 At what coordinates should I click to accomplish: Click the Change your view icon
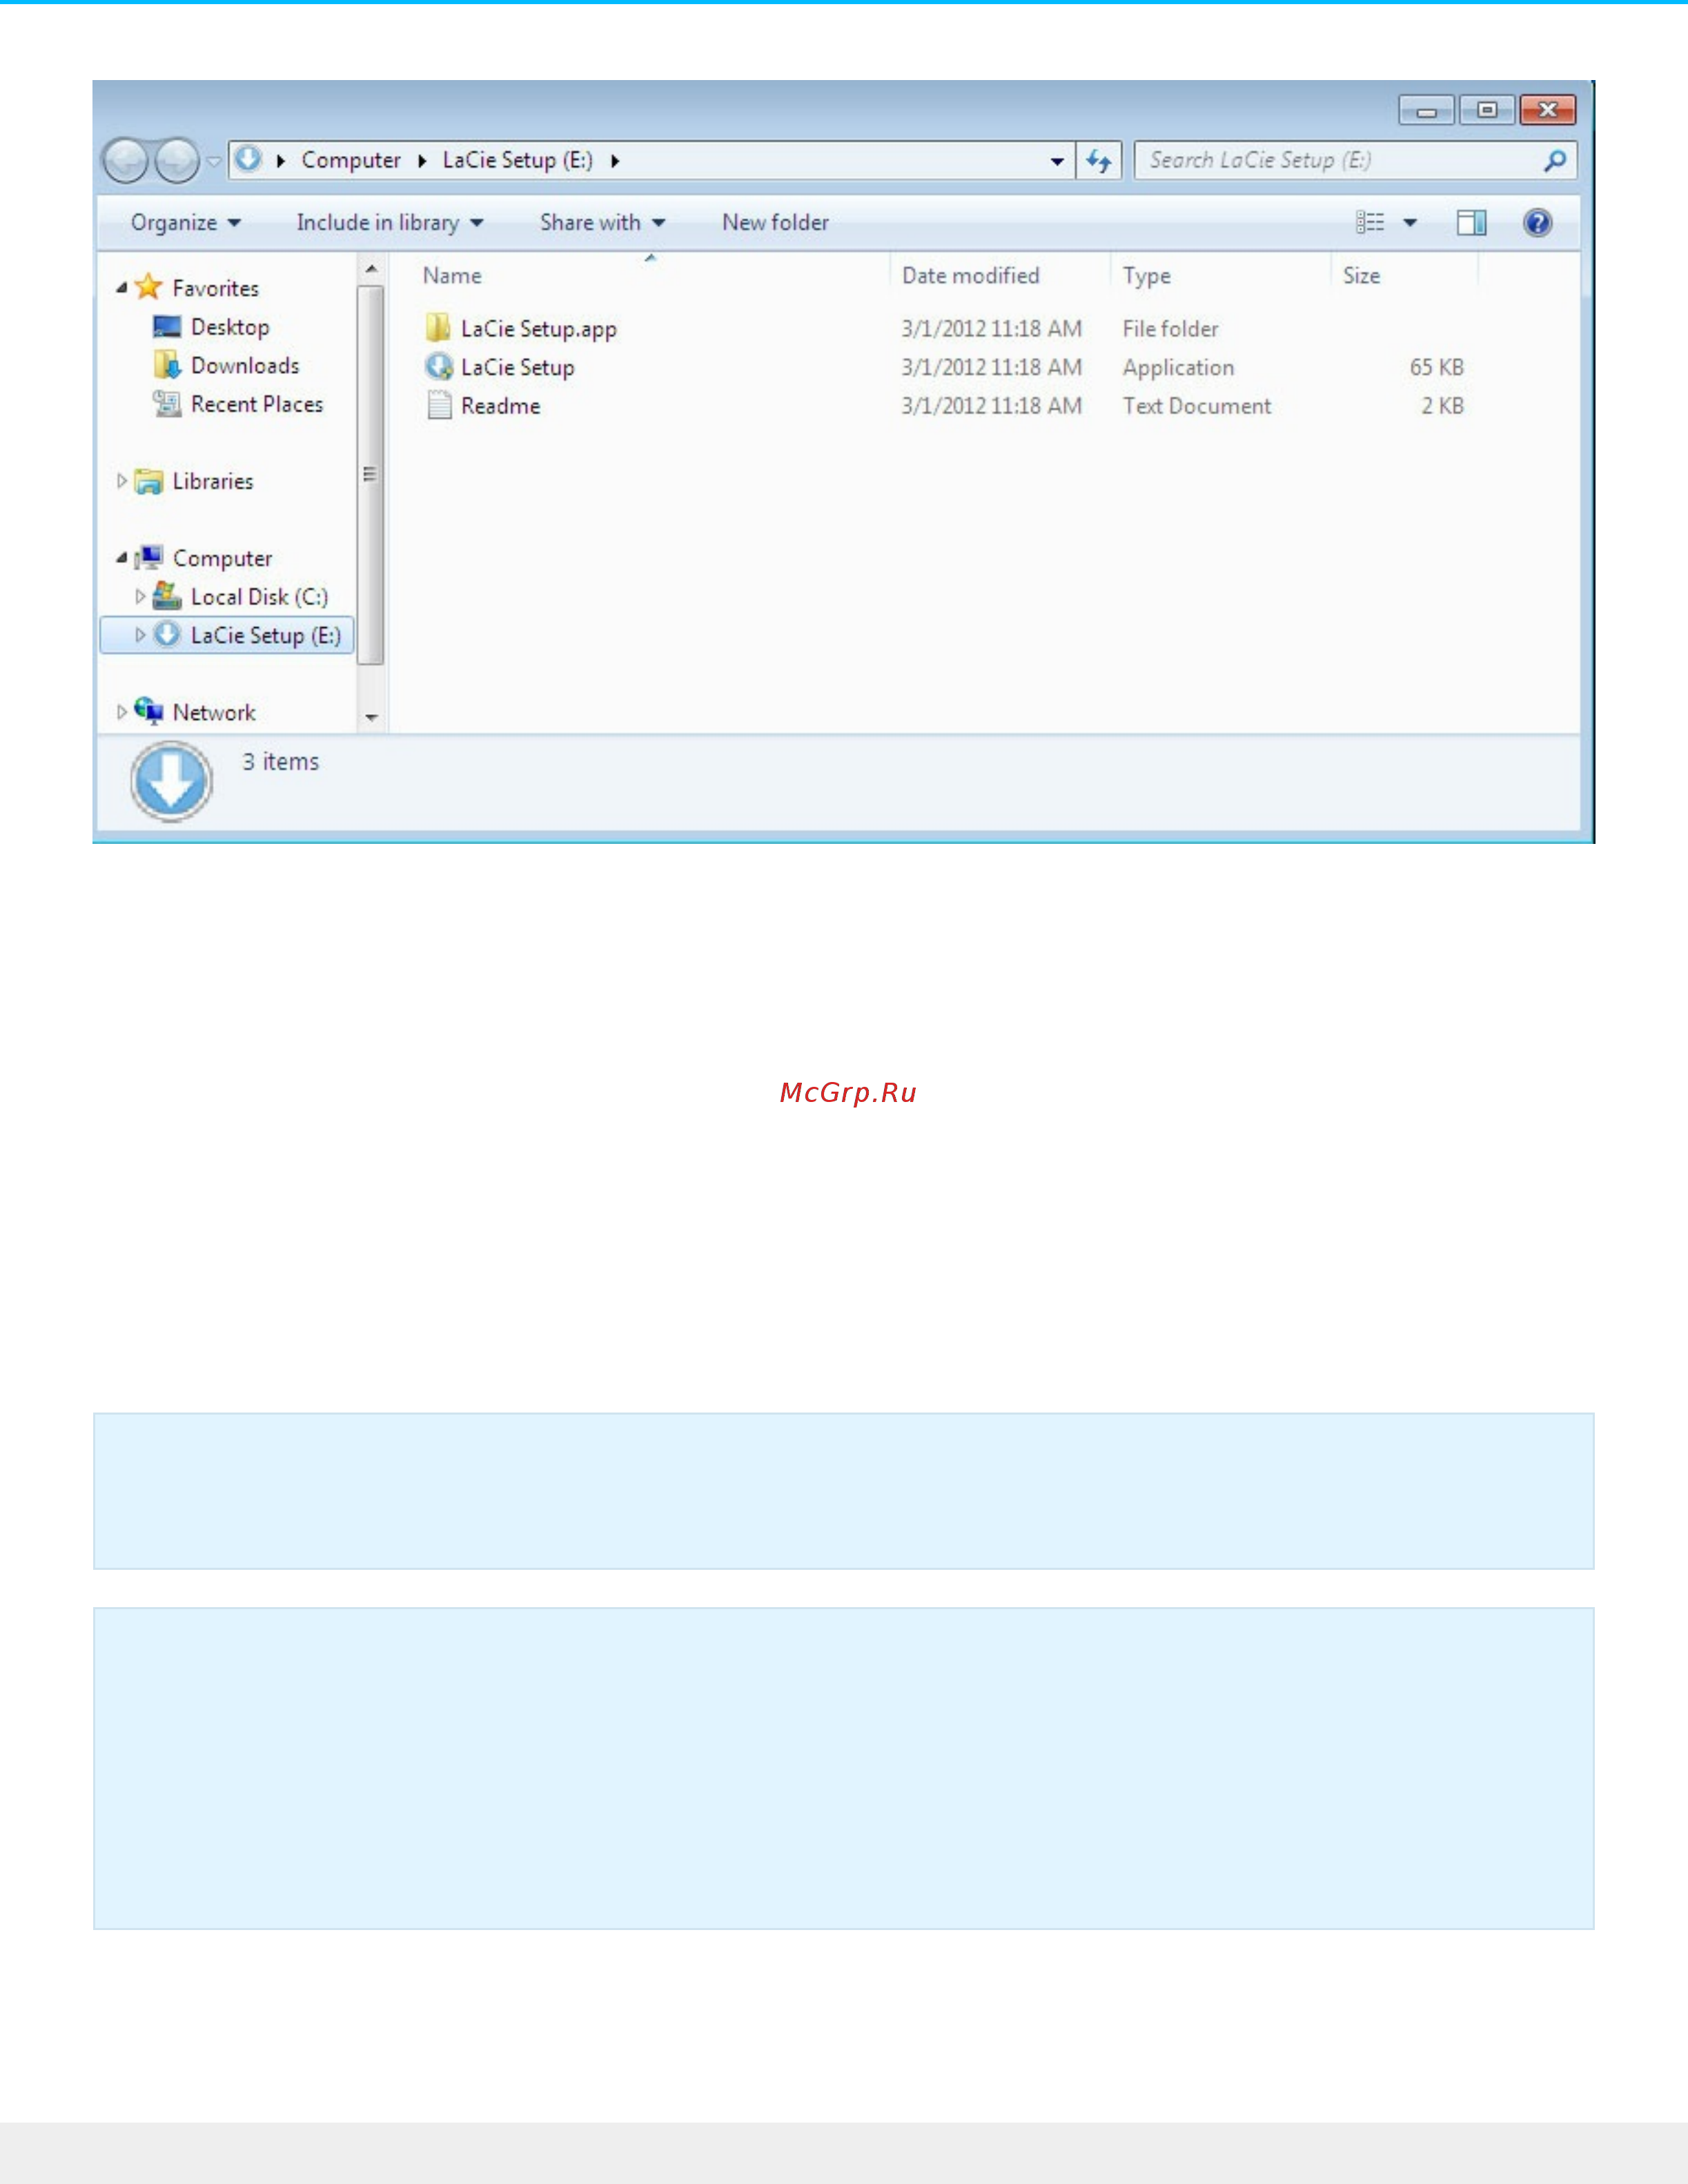pos(1370,222)
